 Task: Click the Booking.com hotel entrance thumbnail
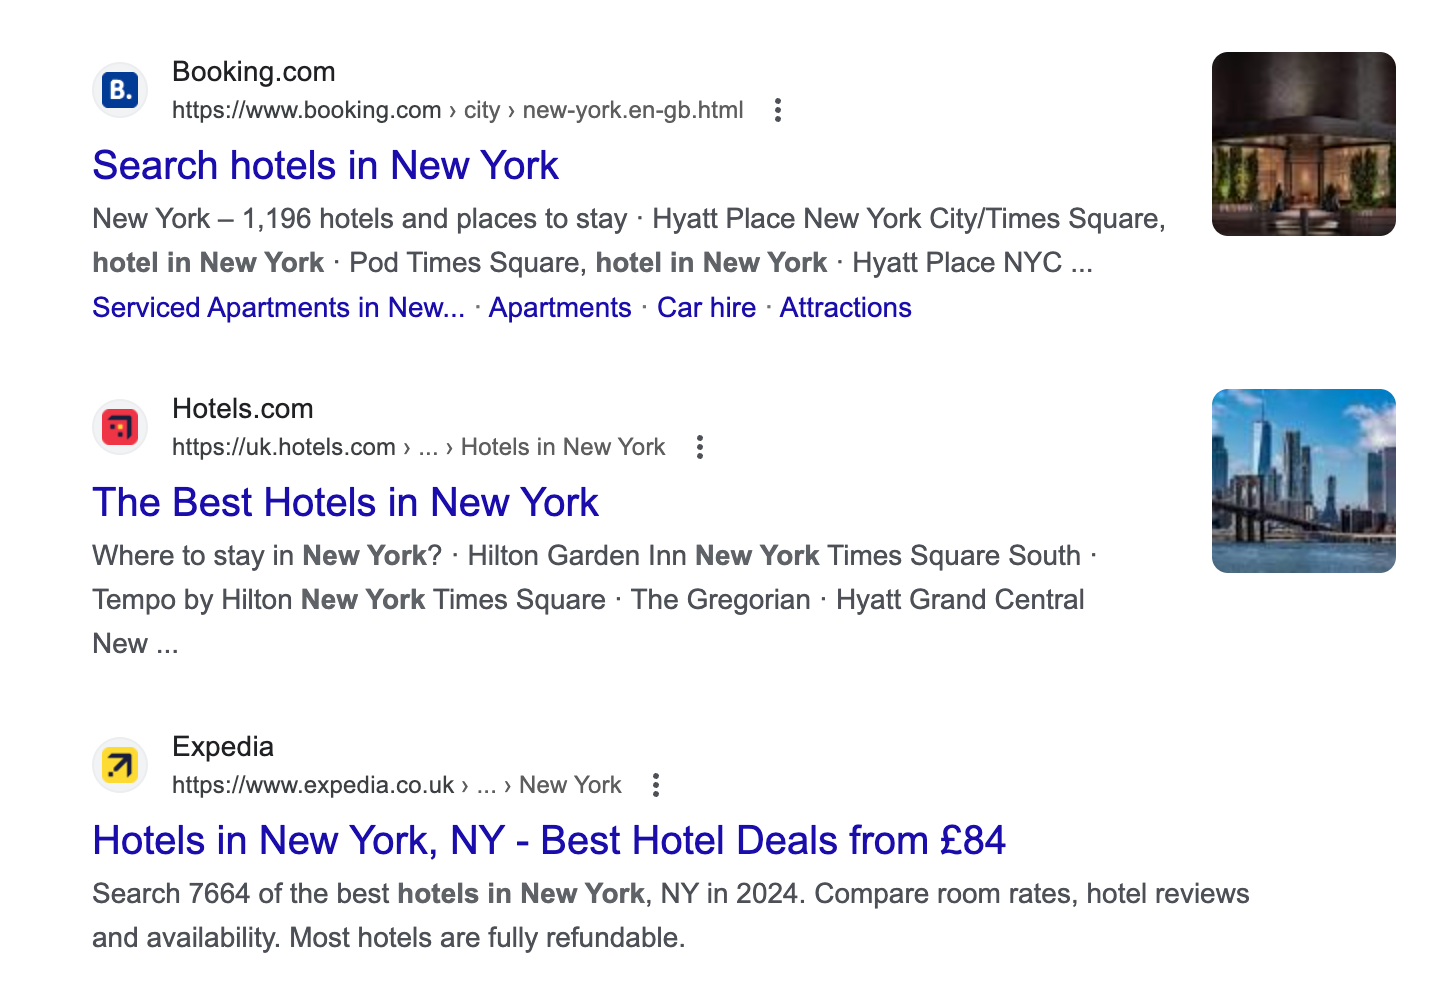coord(1303,144)
